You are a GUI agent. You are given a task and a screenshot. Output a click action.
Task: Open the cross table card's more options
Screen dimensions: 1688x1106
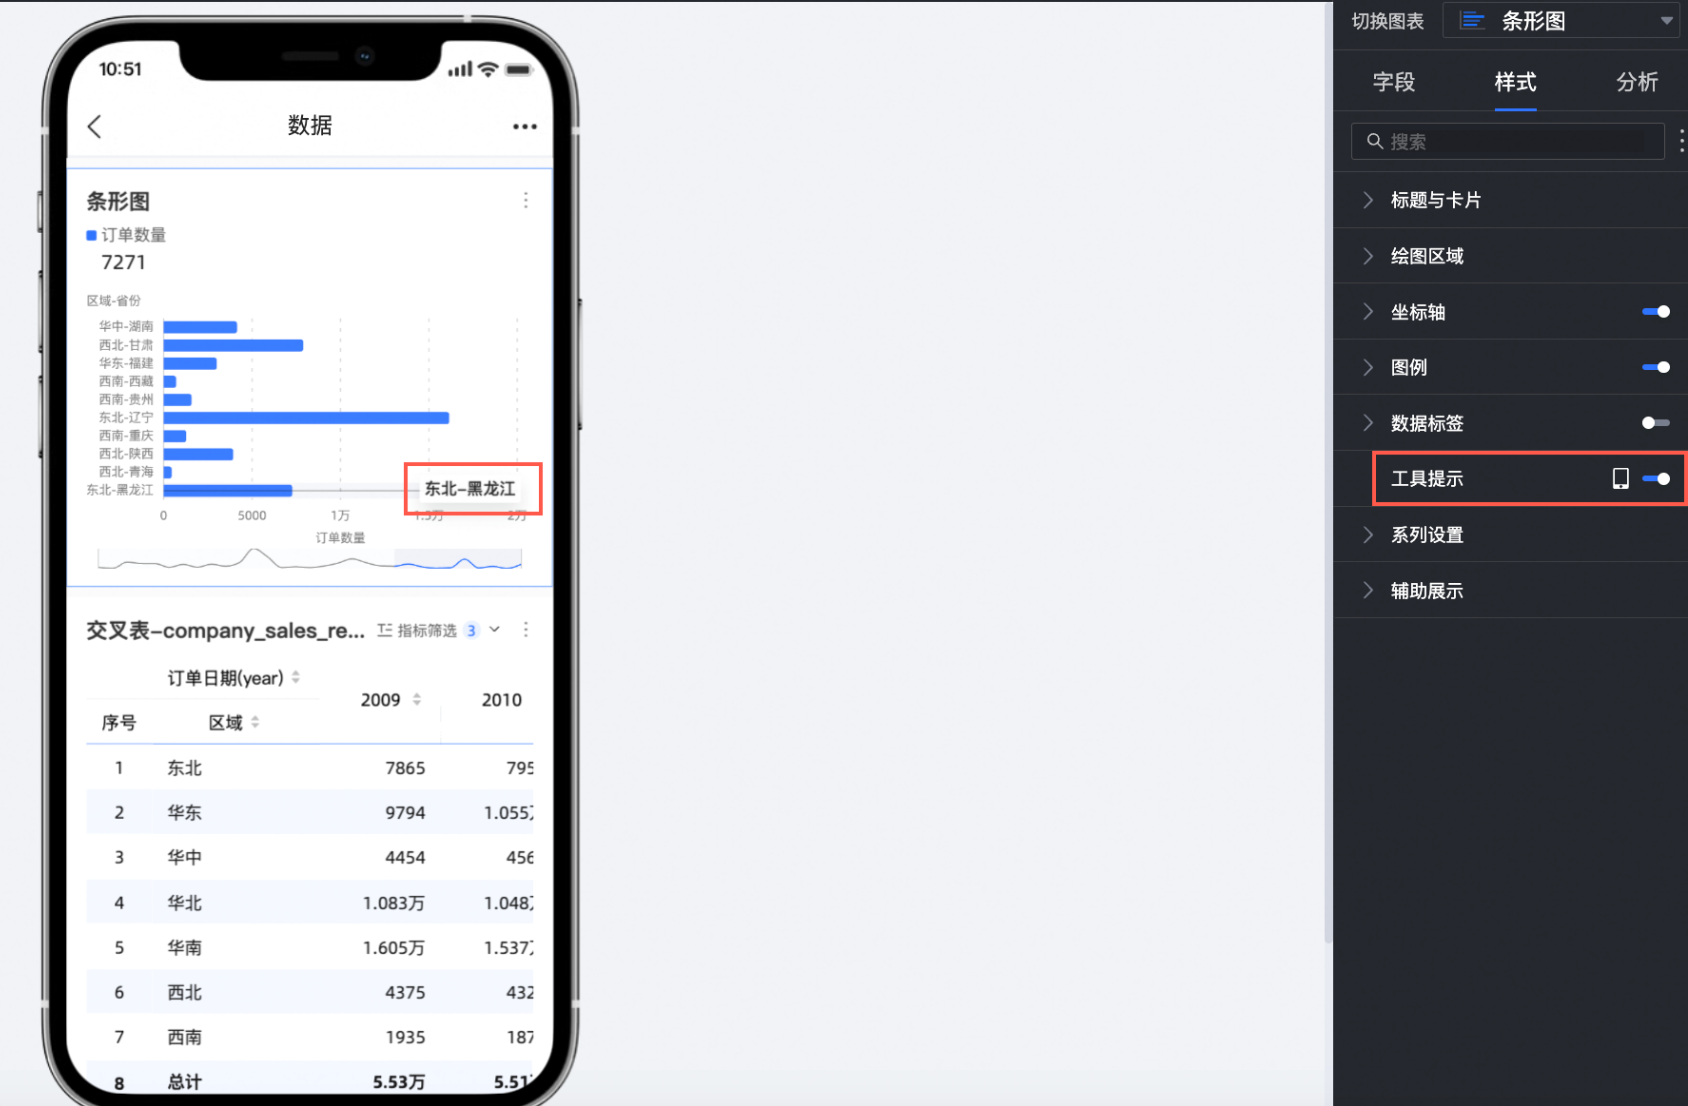tap(525, 630)
